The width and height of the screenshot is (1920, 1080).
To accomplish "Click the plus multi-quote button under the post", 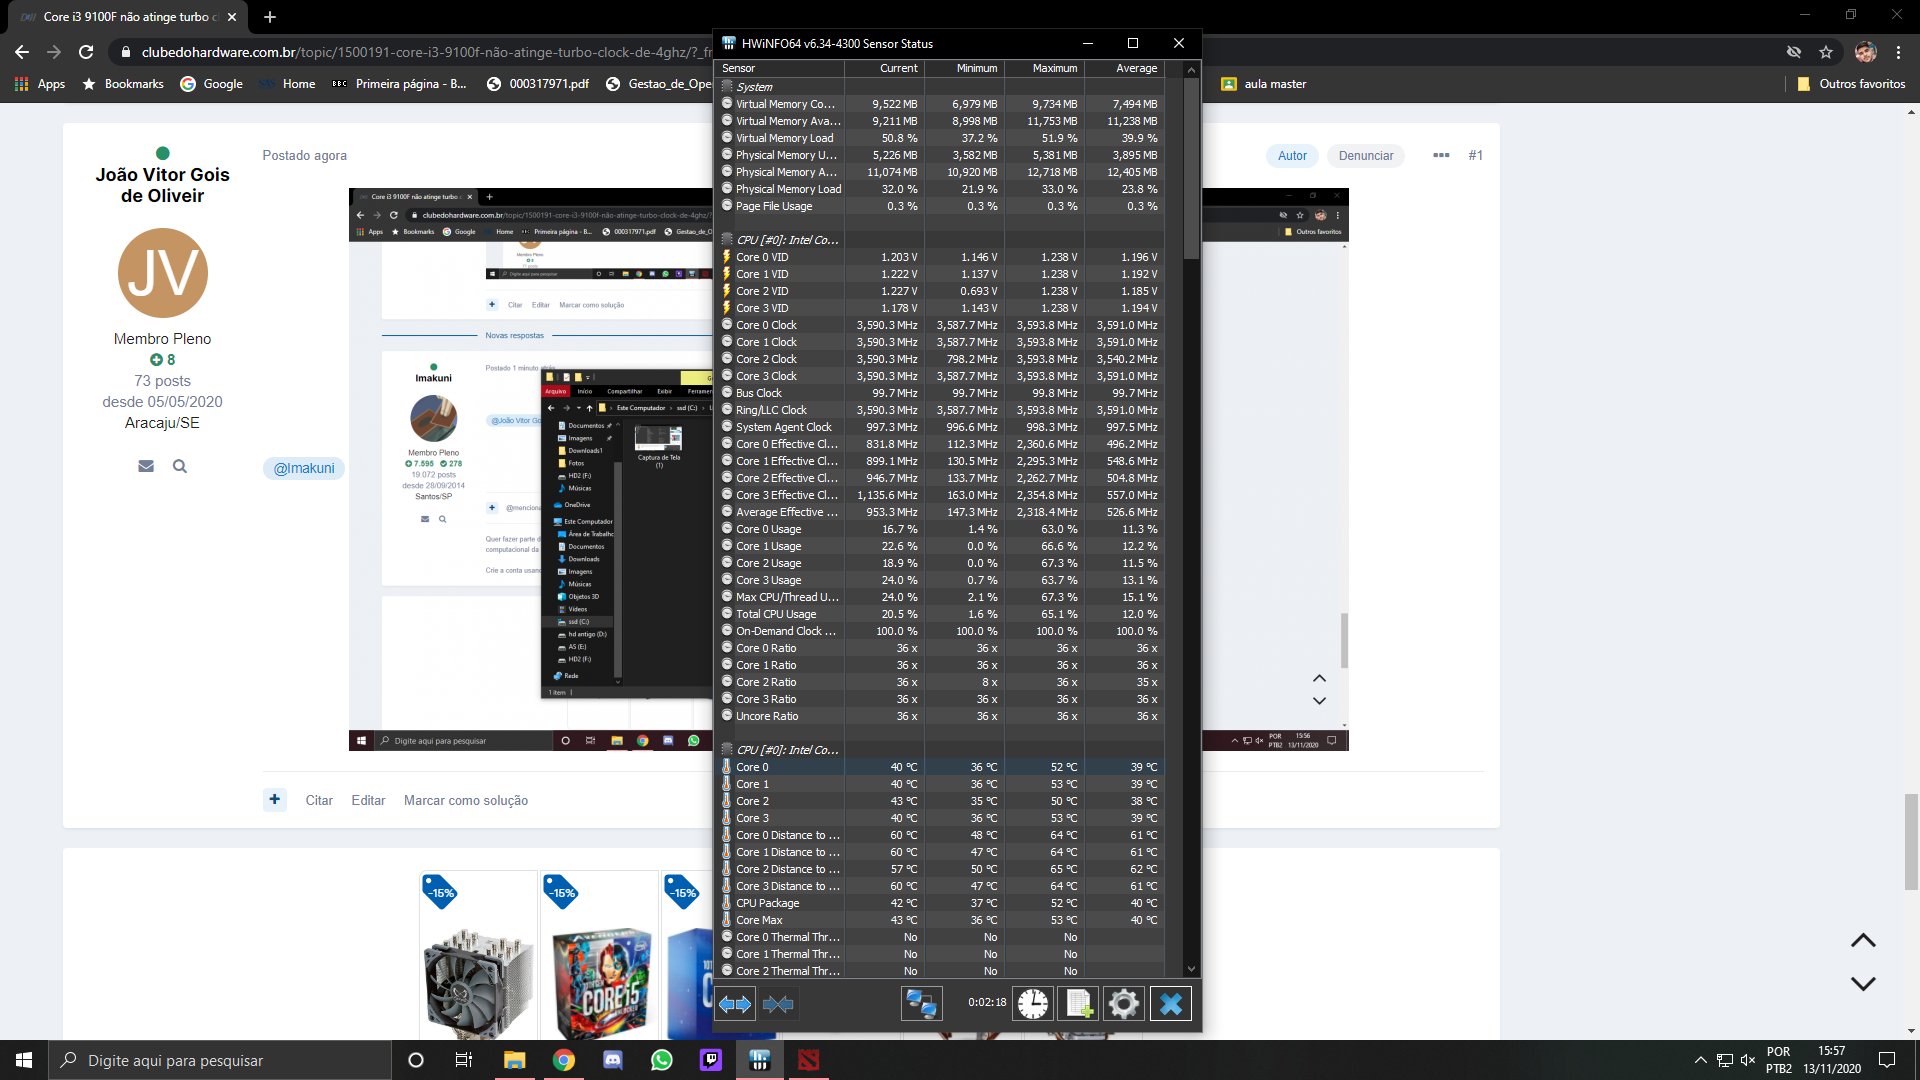I will click(275, 799).
